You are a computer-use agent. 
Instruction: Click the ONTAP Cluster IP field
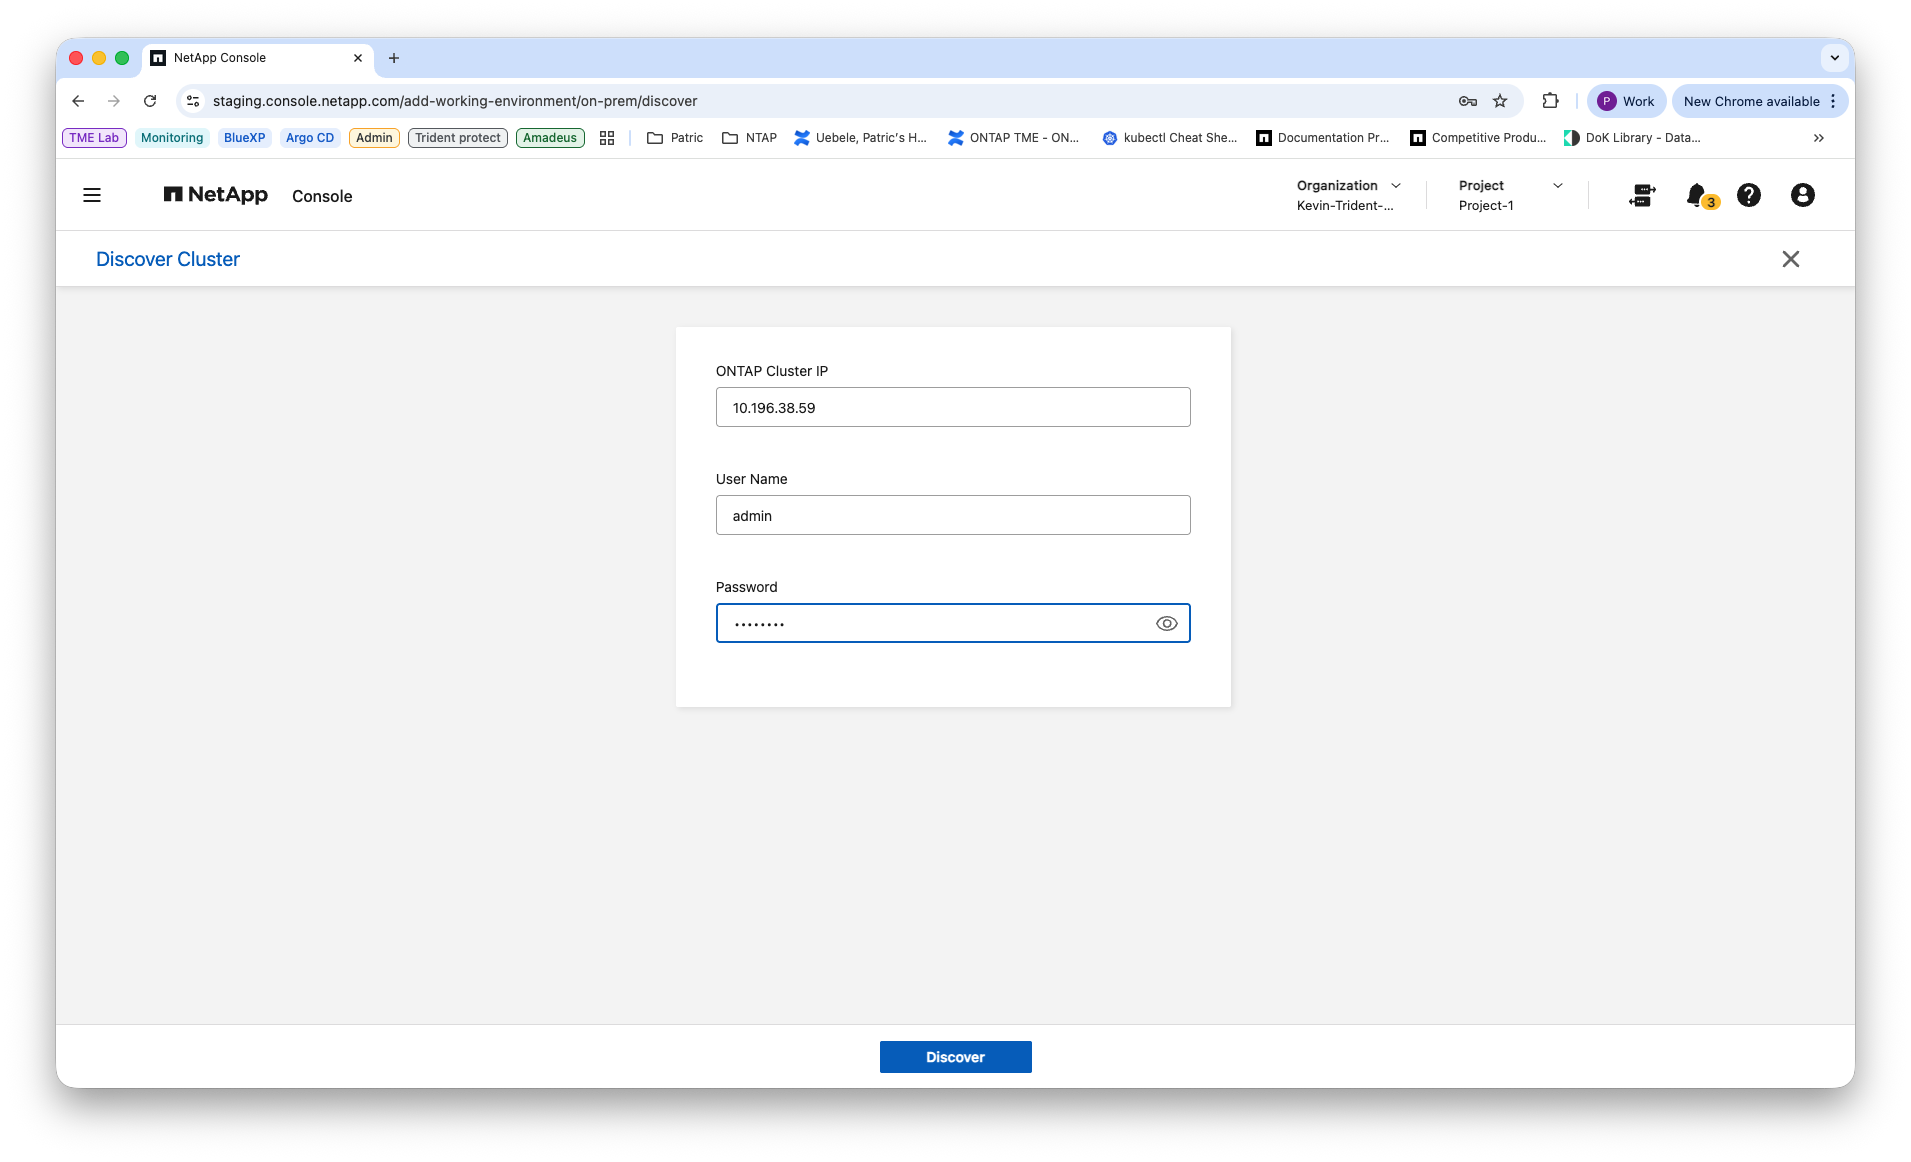953,407
